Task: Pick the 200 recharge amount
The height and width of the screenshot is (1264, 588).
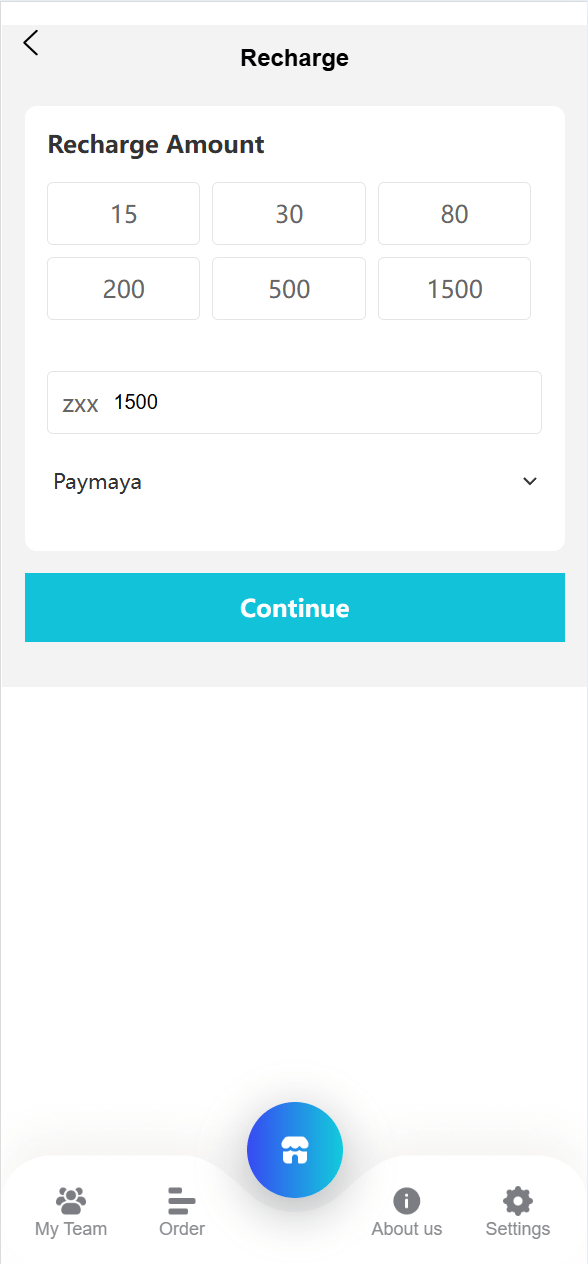Action: 124,289
